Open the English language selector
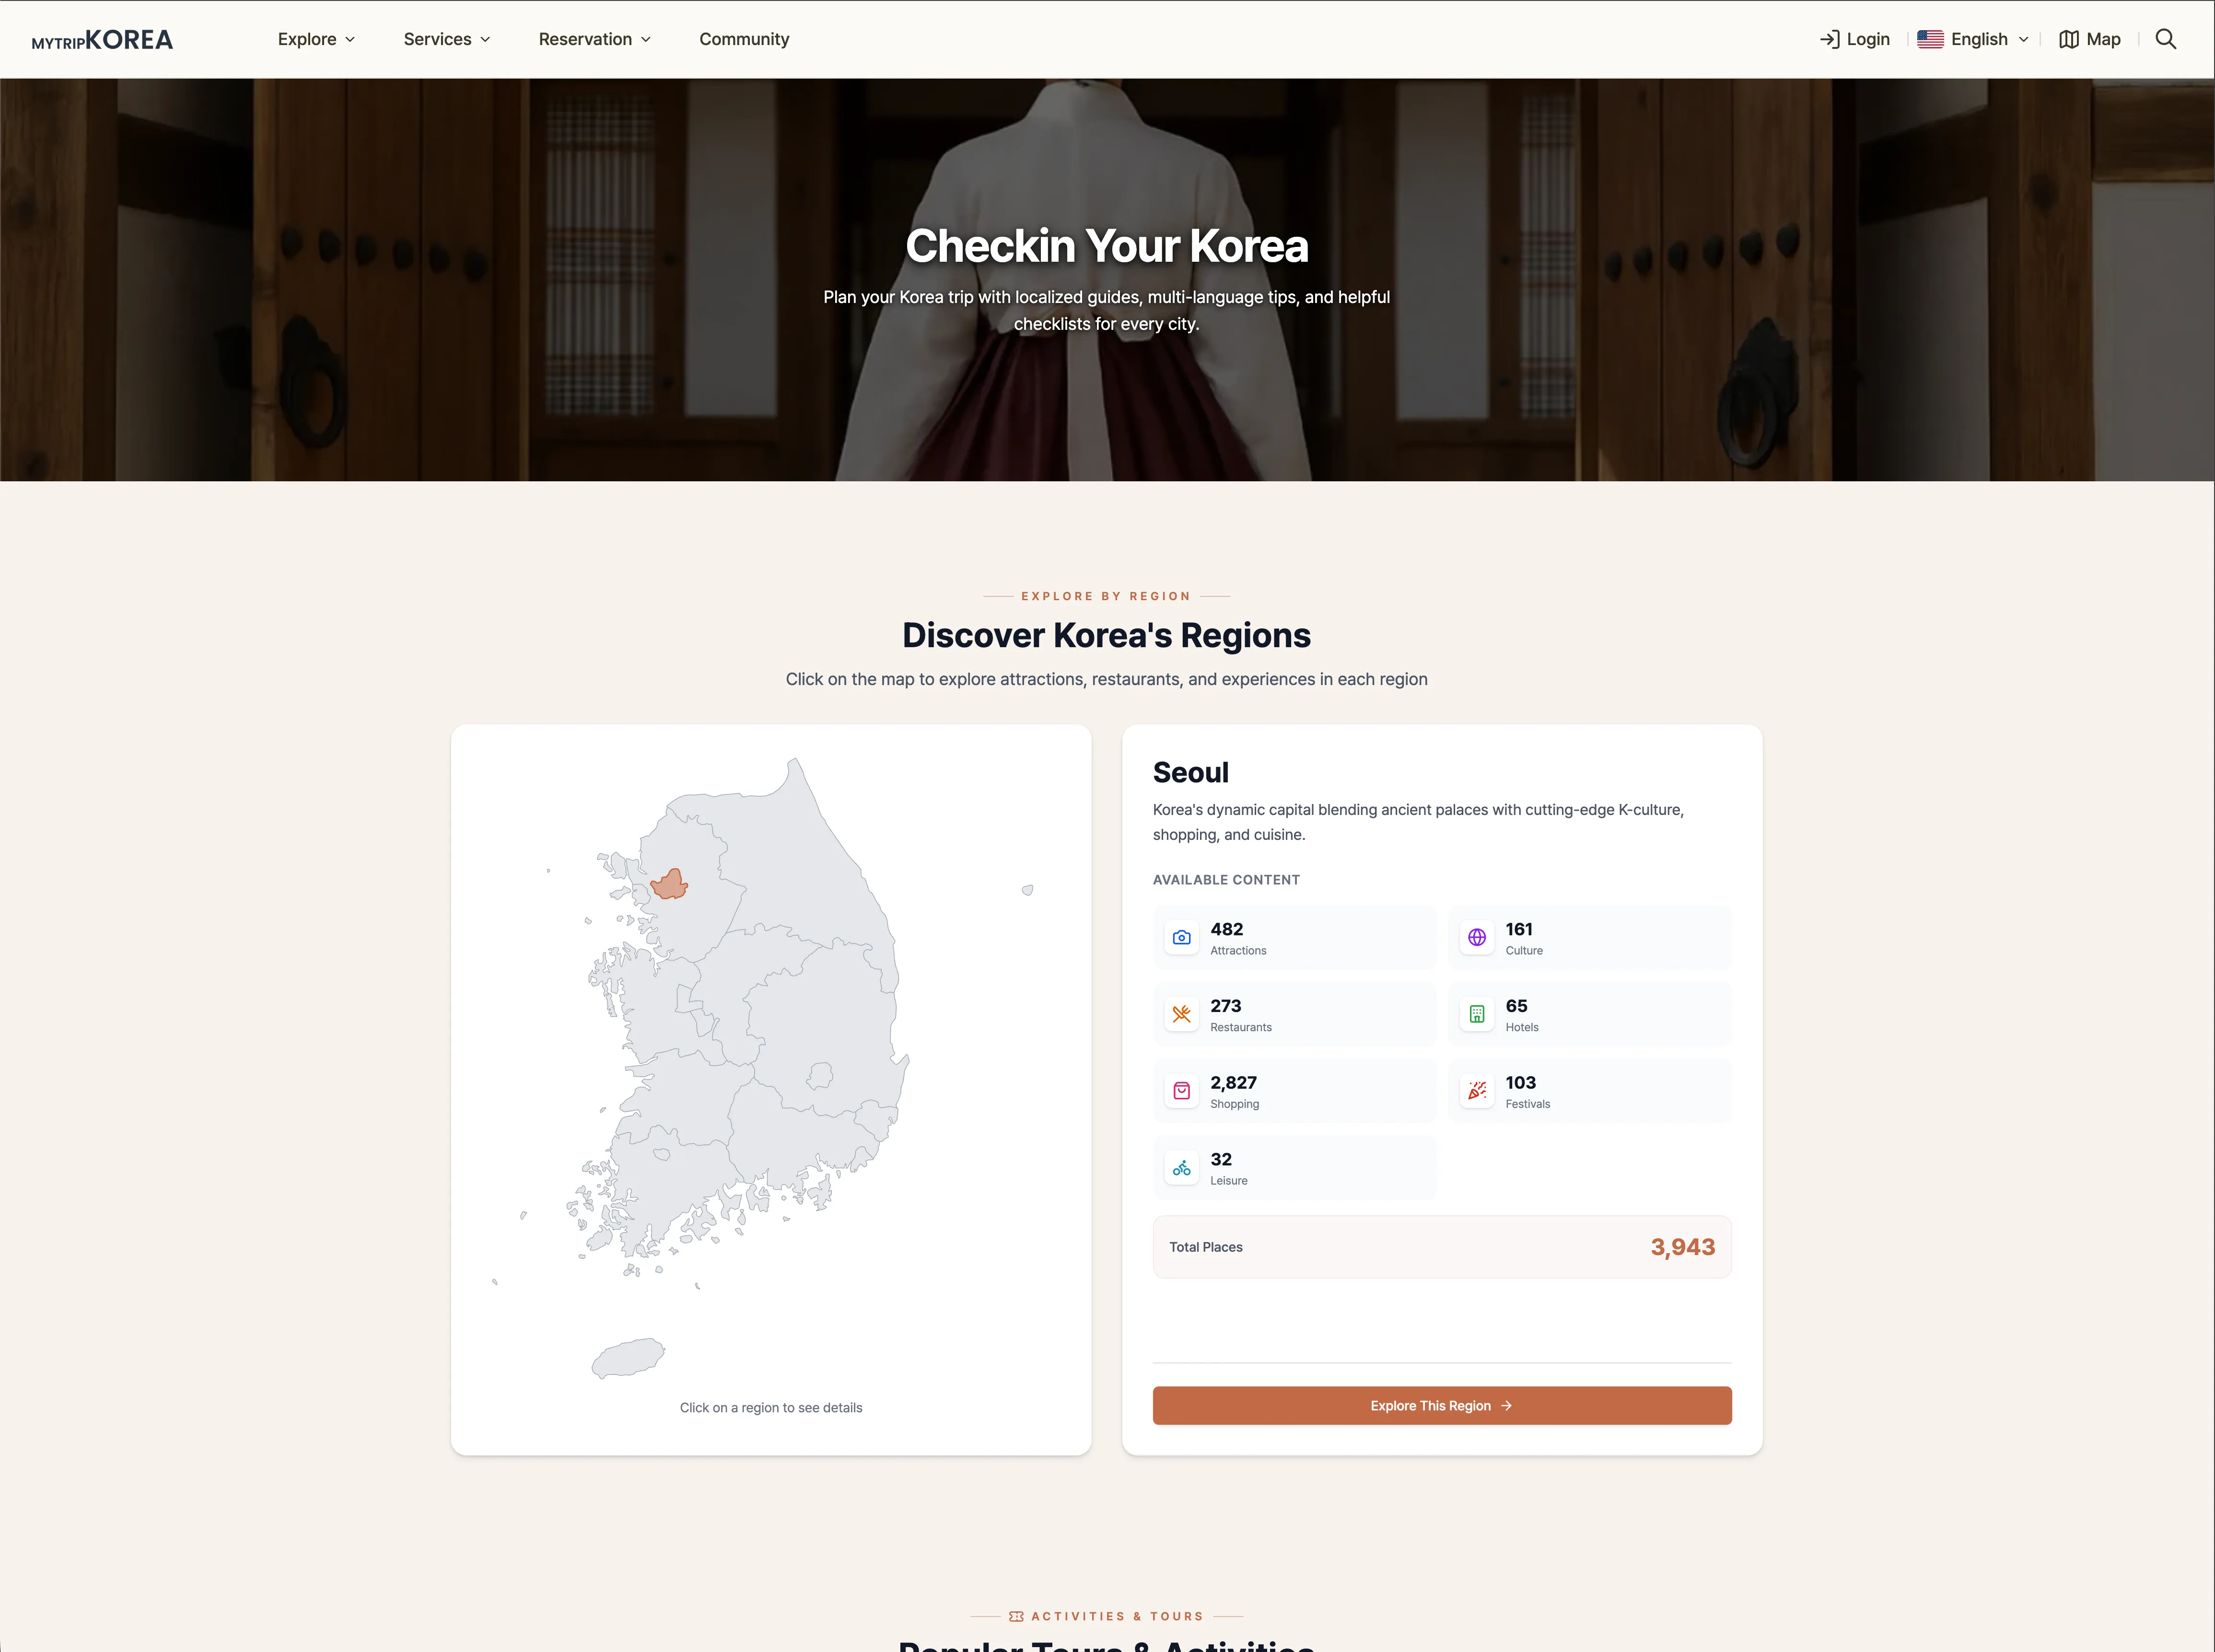 click(1977, 39)
